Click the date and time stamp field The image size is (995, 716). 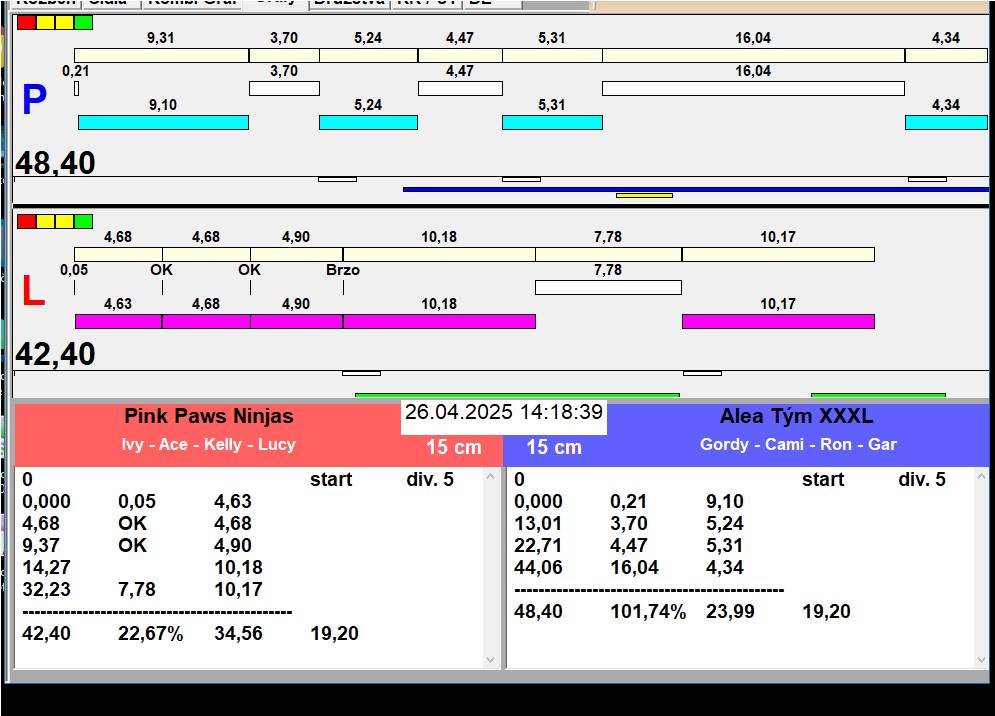[x=504, y=413]
